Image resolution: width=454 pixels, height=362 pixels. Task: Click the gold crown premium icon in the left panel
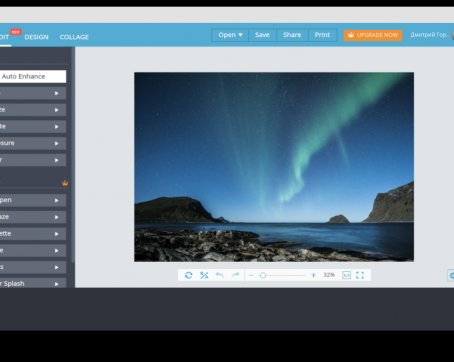pyautogui.click(x=65, y=183)
